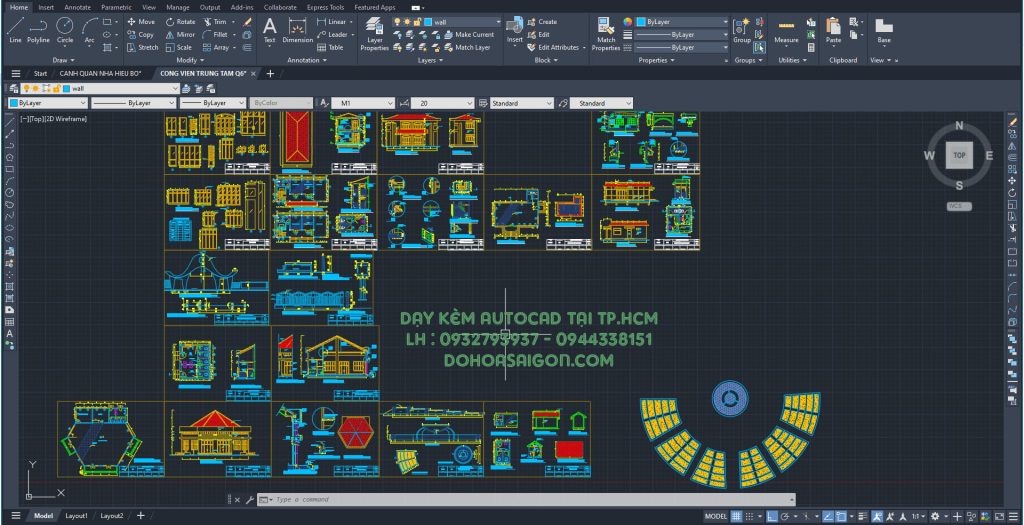Select the Line drawing tool
The image size is (1024, 525).
pyautogui.click(x=15, y=31)
